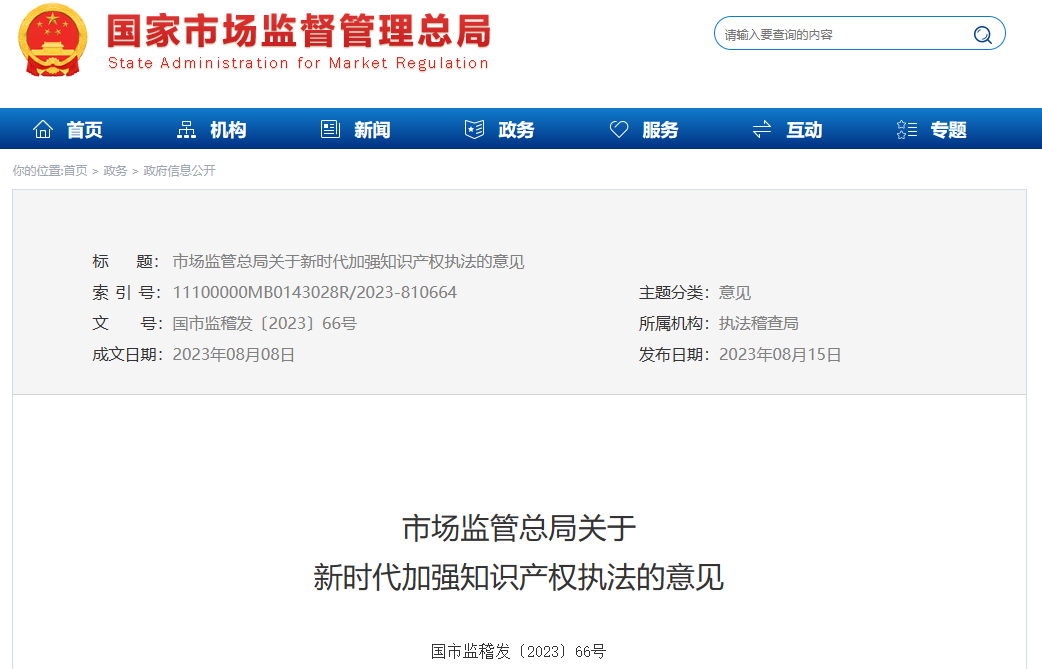
Task: Click the State Administration for Market Regulation text
Action: pos(298,63)
